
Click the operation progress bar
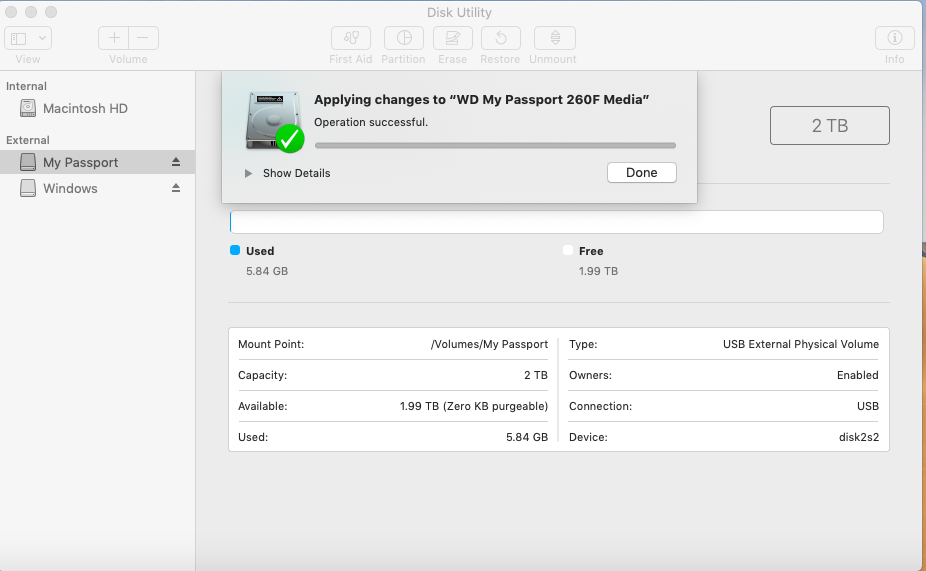(x=495, y=145)
